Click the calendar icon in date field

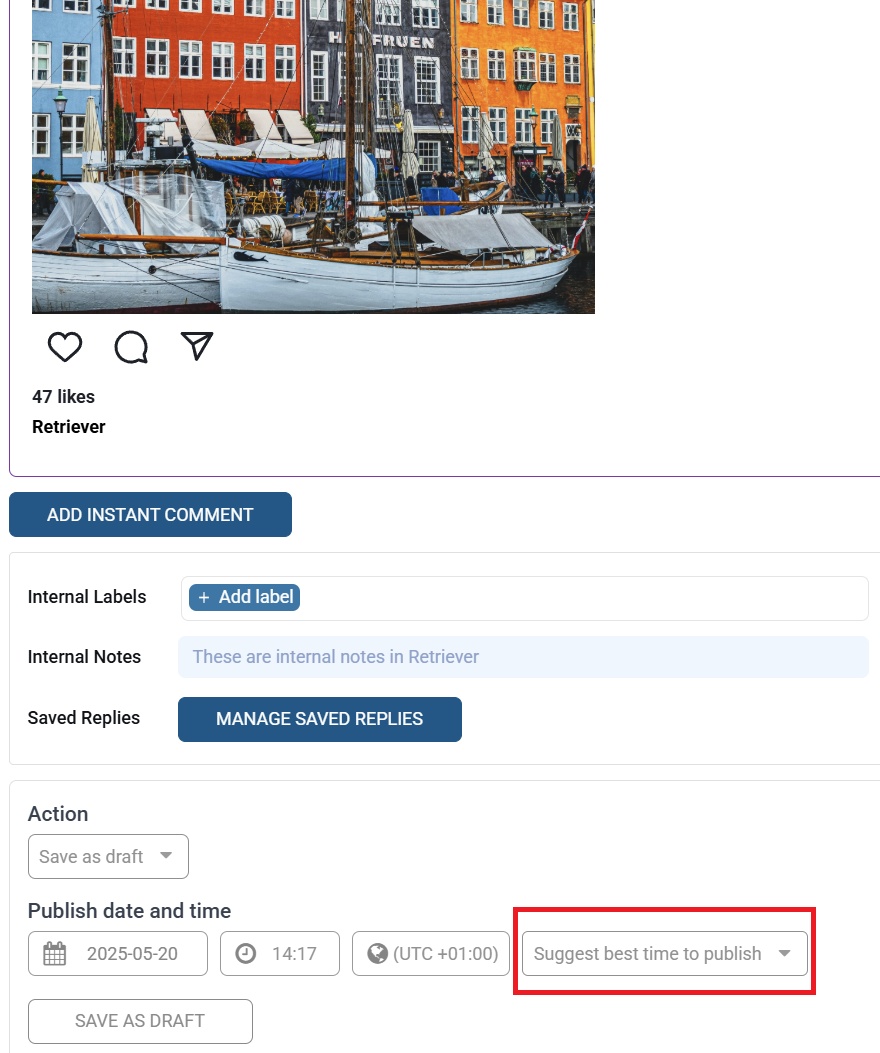coord(54,954)
